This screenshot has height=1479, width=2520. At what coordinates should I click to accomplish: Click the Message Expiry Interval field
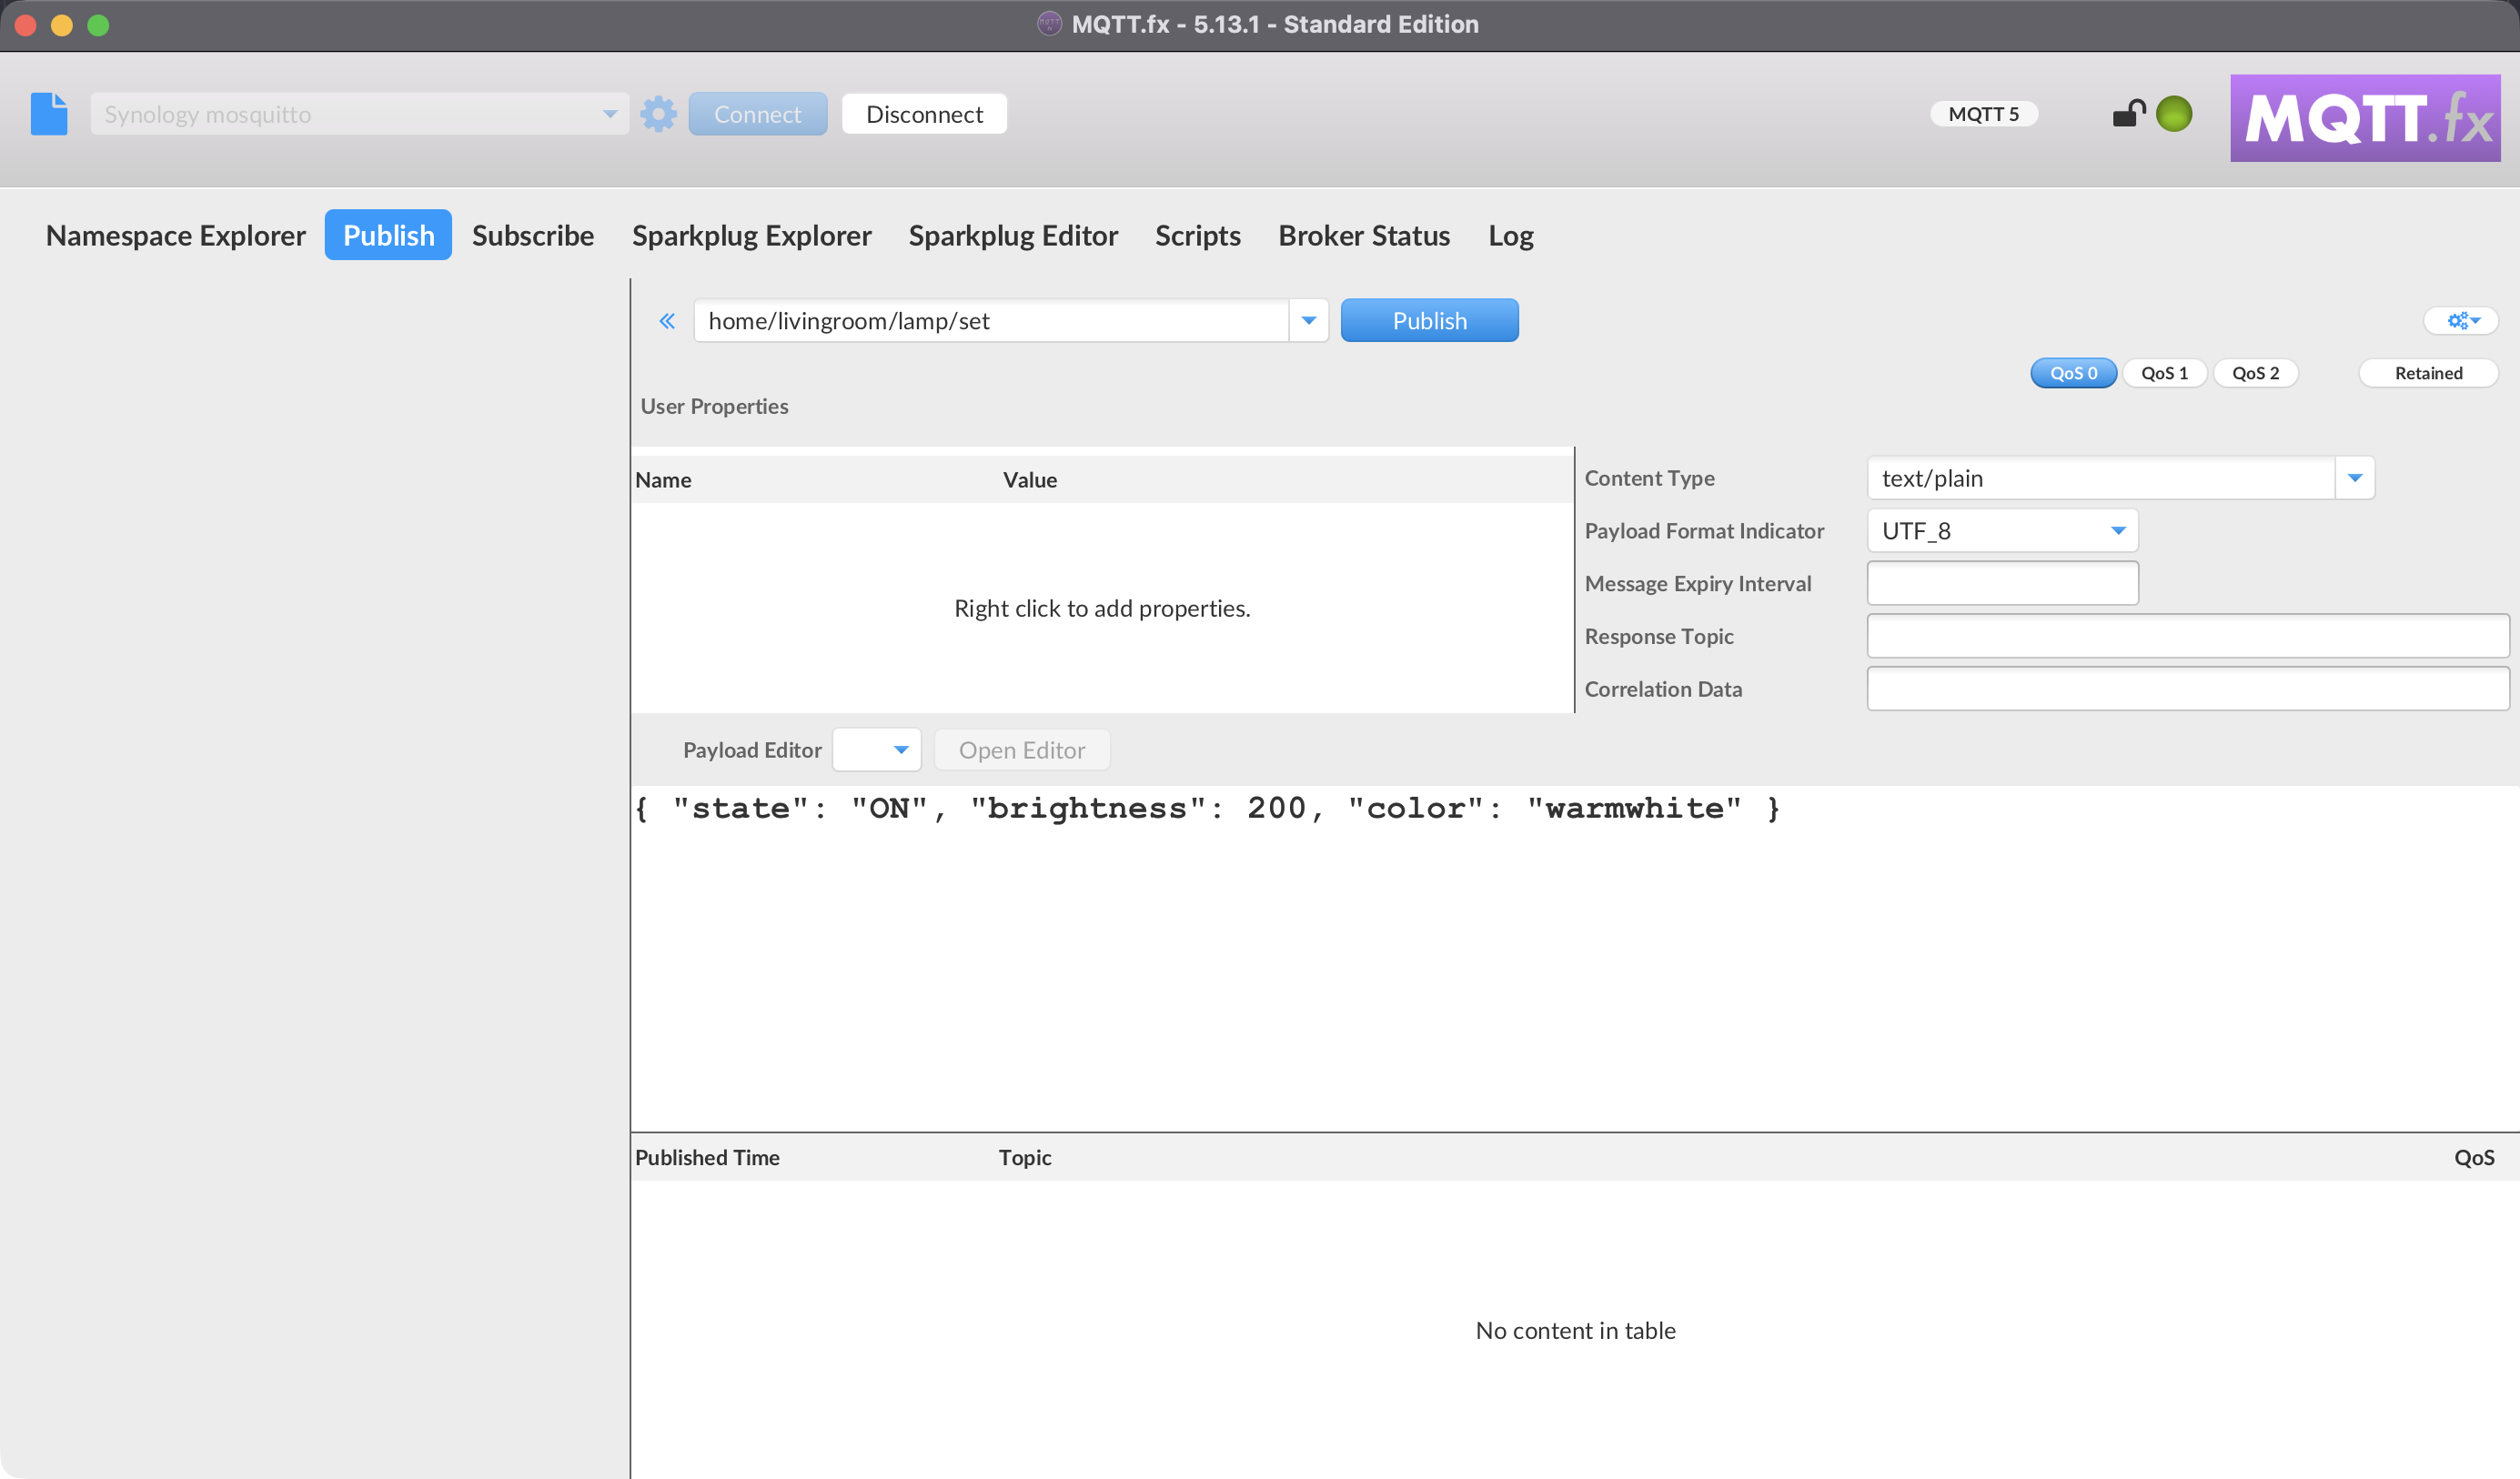coord(2003,583)
